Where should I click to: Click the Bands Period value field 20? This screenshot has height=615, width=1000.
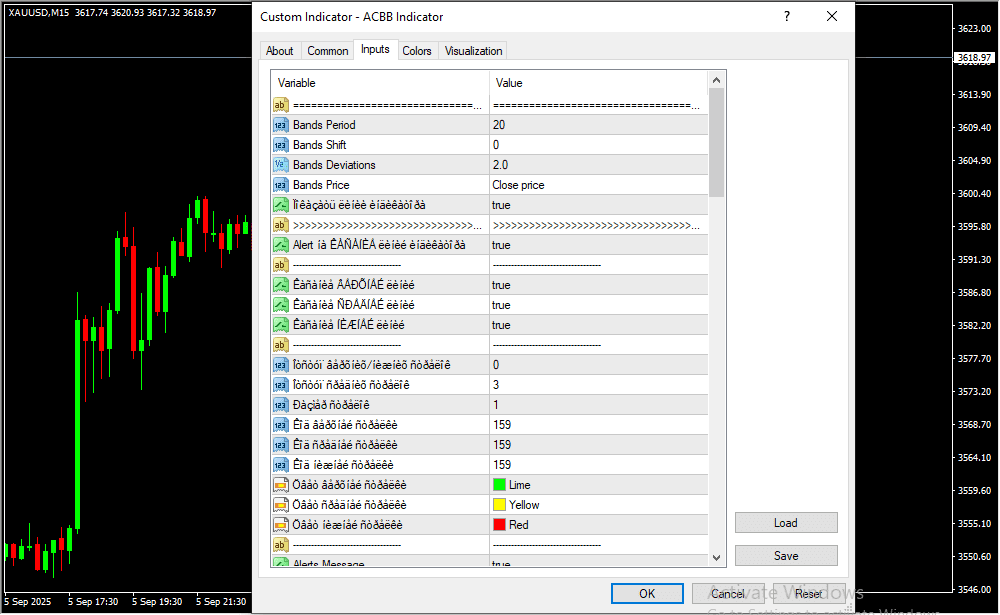tap(499, 125)
